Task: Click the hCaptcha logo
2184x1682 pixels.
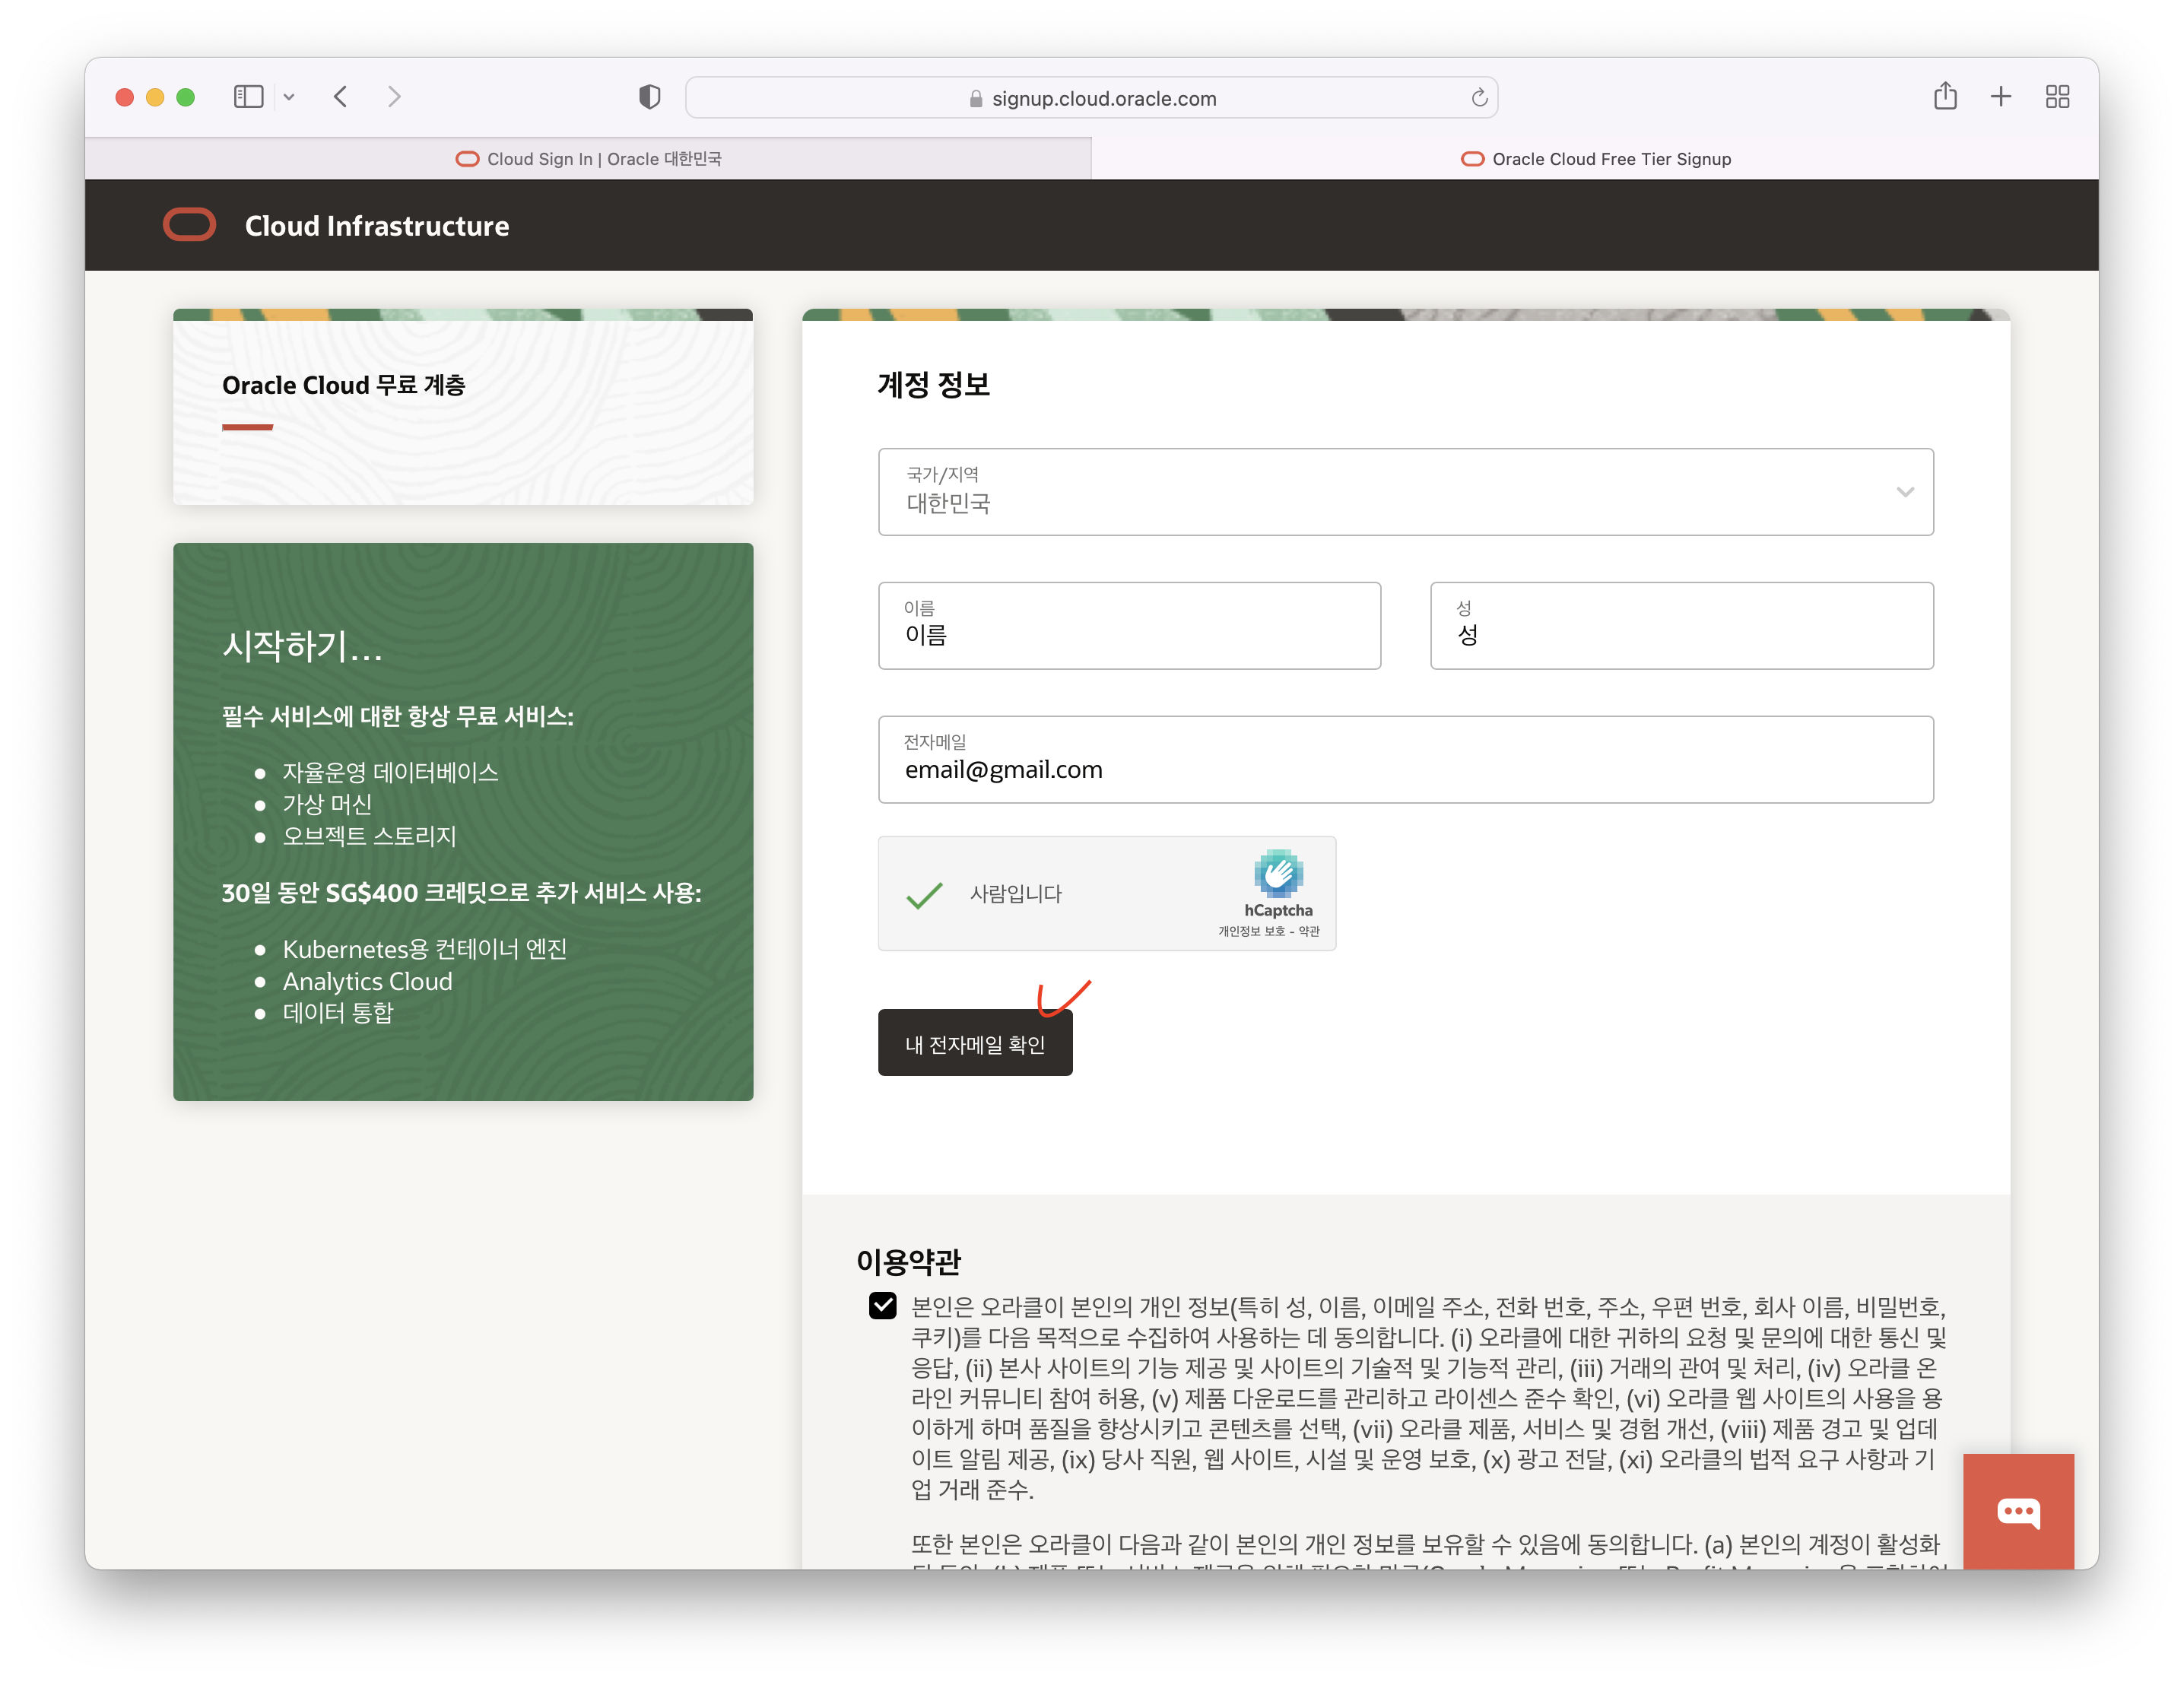Action: [x=1278, y=874]
